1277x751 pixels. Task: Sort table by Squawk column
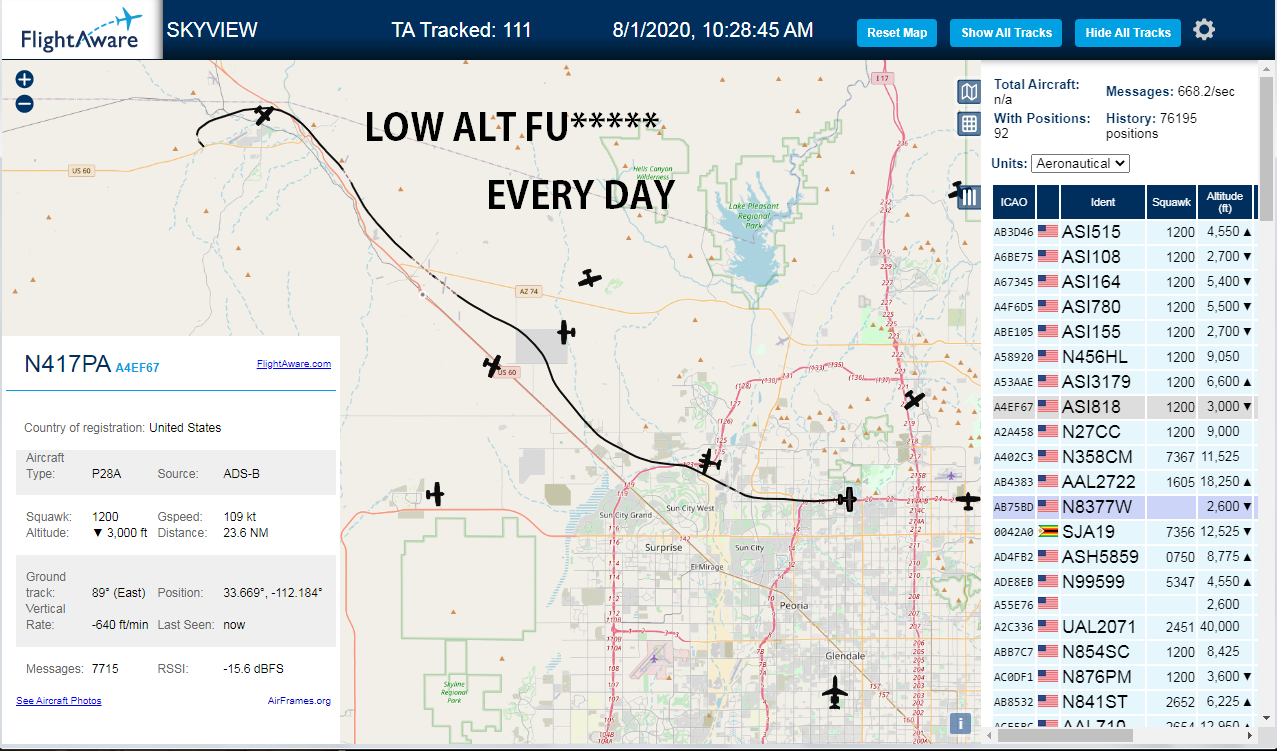pos(1171,202)
